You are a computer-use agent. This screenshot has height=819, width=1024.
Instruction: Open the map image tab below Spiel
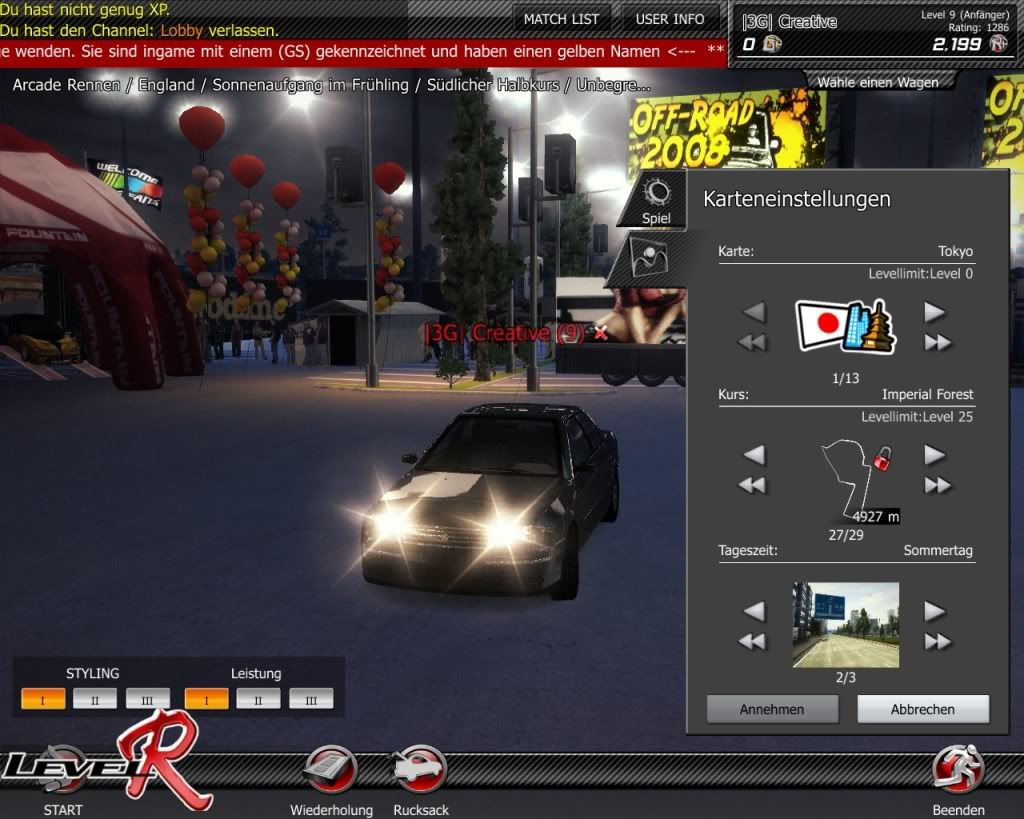654,256
